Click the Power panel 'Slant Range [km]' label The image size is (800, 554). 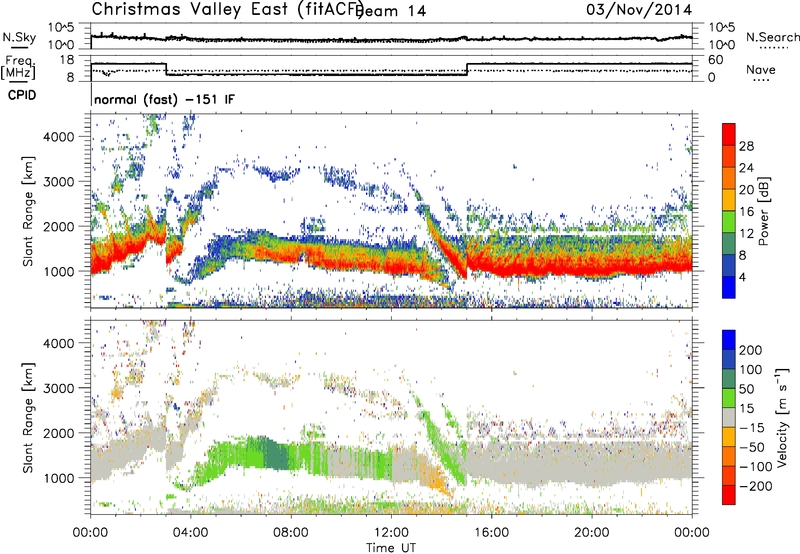pyautogui.click(x=29, y=211)
